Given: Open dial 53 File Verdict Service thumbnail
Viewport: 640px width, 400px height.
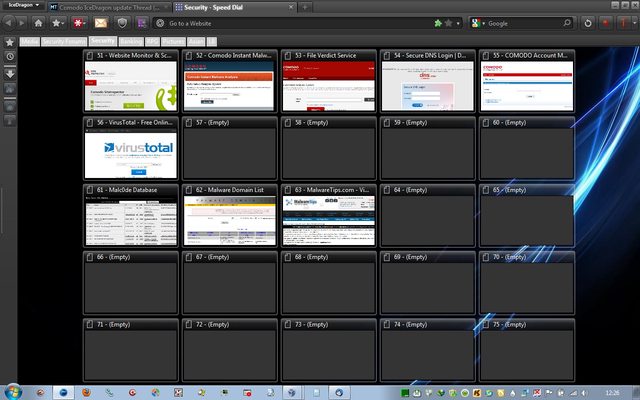Looking at the screenshot, I should 329,86.
